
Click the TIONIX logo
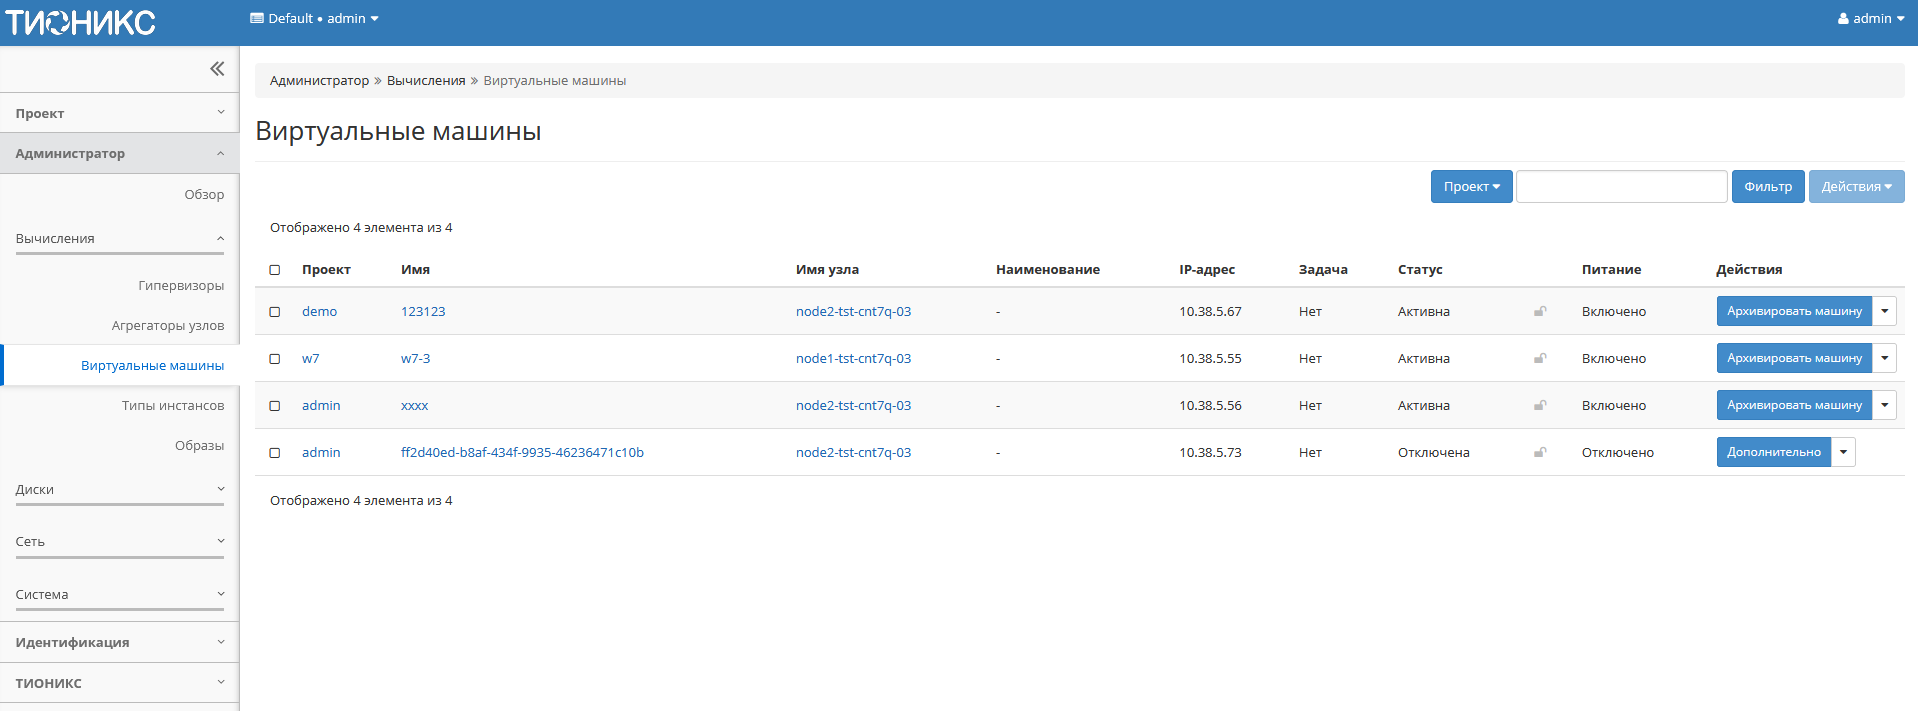pyautogui.click(x=81, y=22)
